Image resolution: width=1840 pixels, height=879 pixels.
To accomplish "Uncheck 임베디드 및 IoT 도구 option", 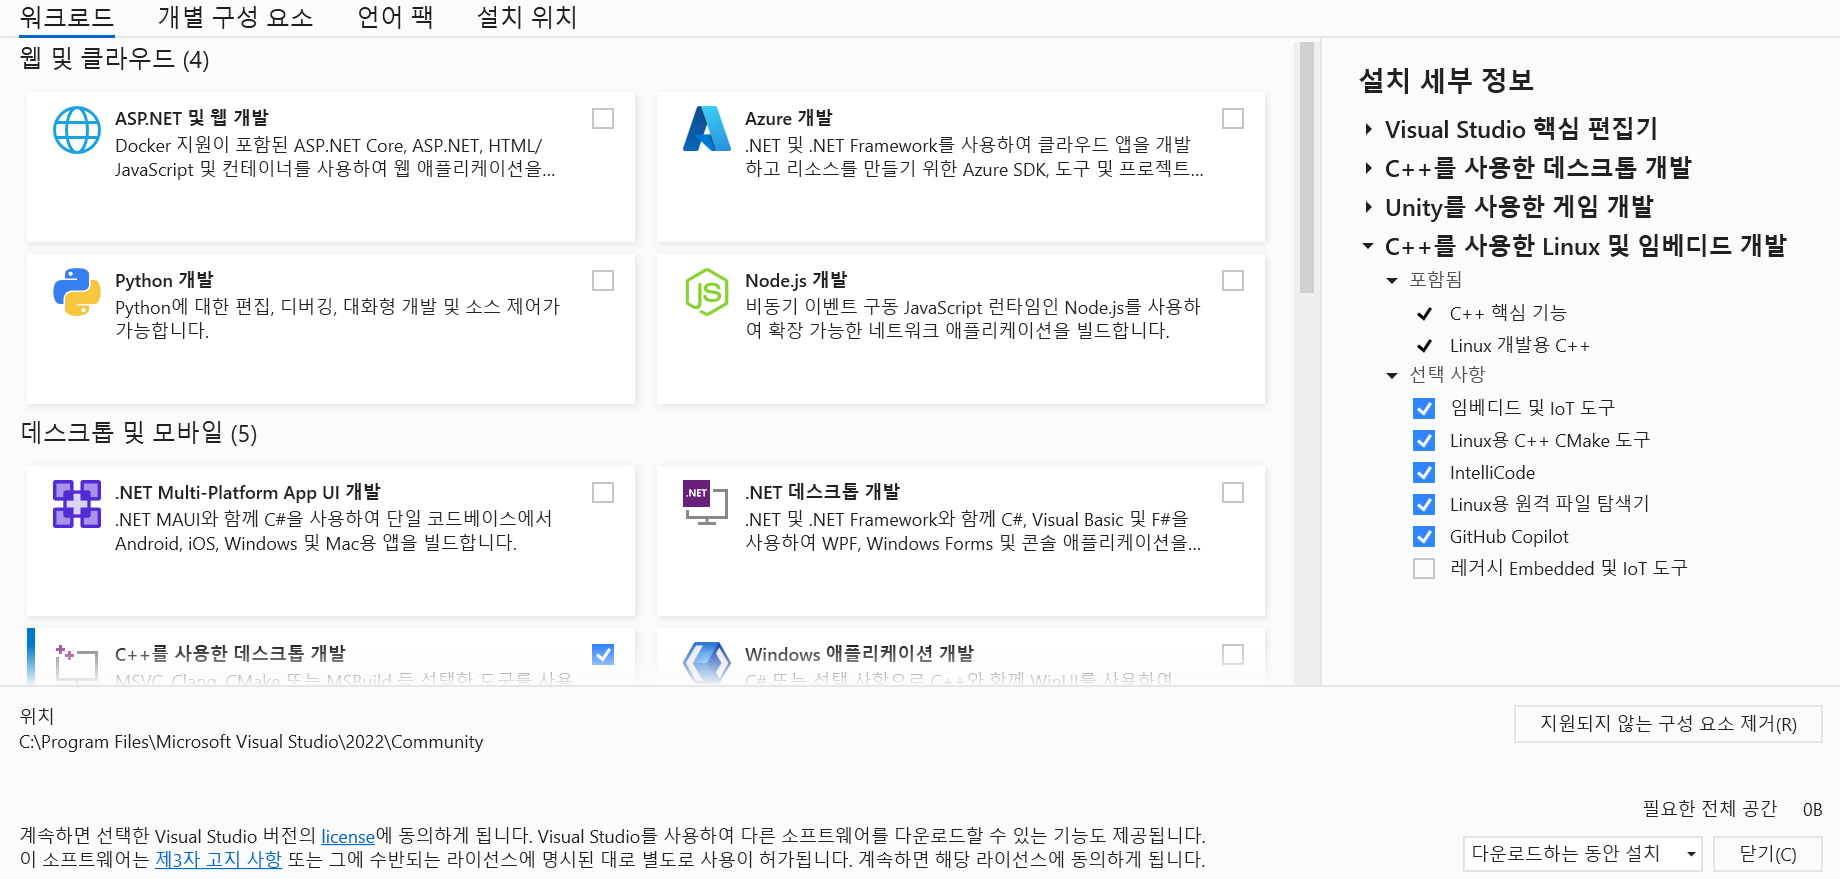I will (x=1424, y=408).
